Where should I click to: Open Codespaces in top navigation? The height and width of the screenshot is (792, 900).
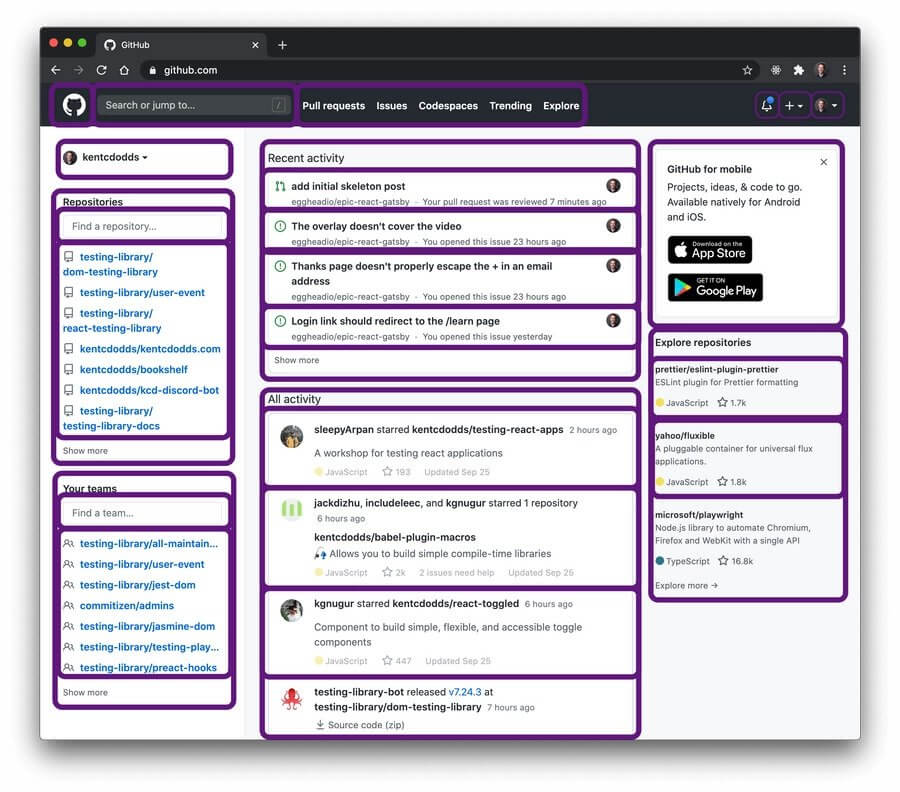tap(448, 106)
